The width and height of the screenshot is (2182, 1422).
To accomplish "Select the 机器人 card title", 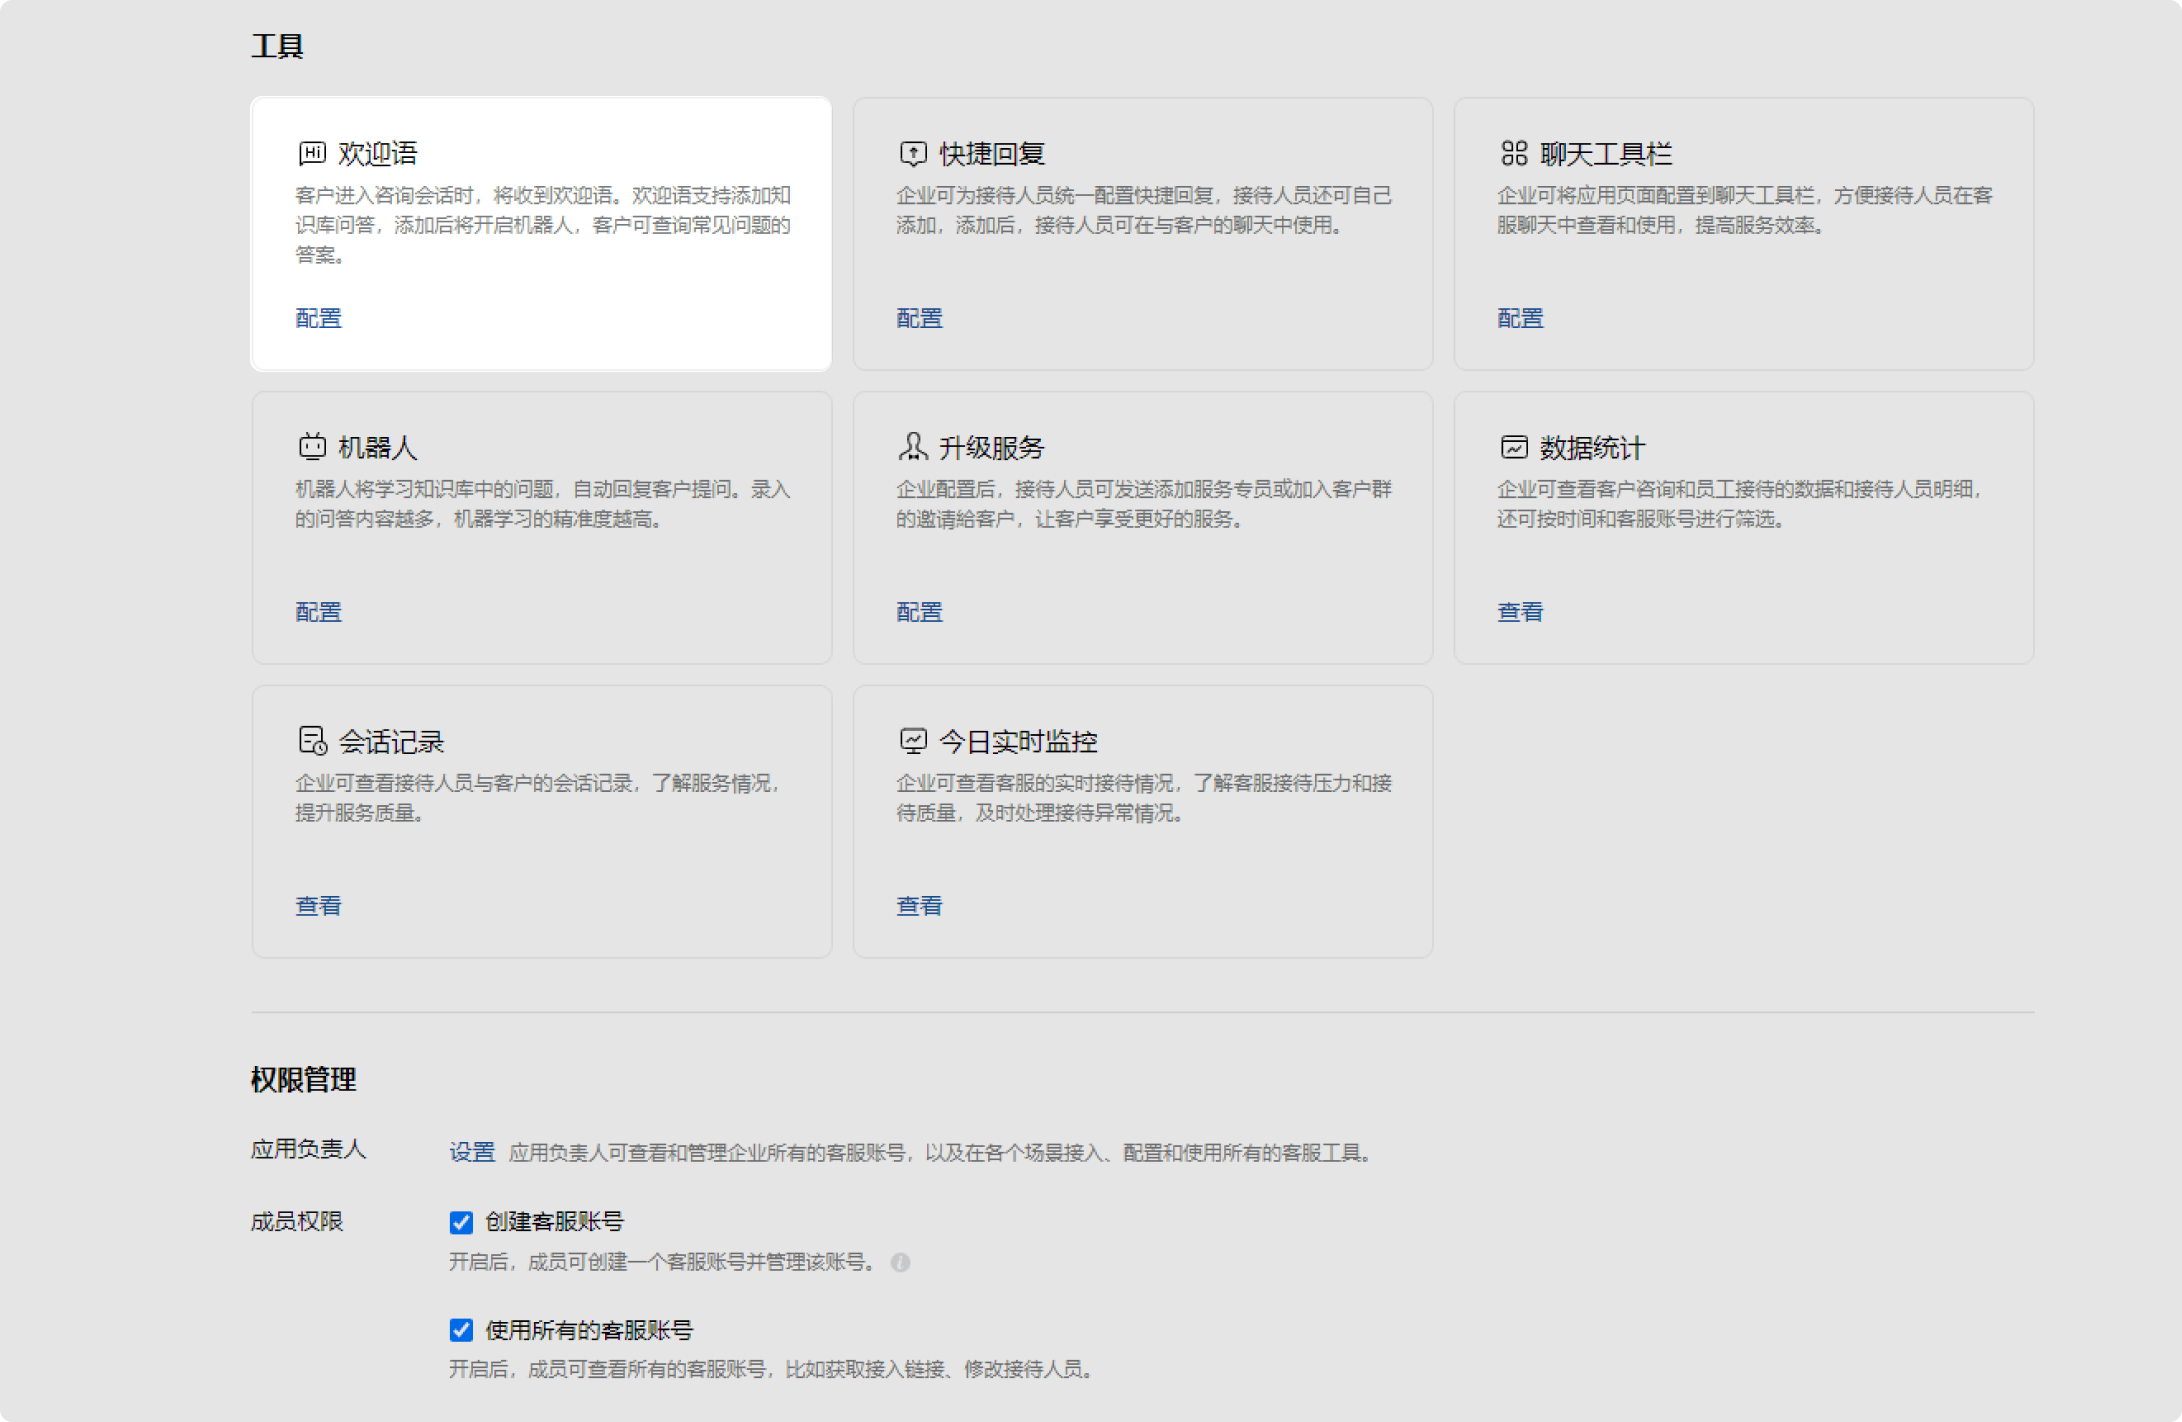I will coord(377,447).
